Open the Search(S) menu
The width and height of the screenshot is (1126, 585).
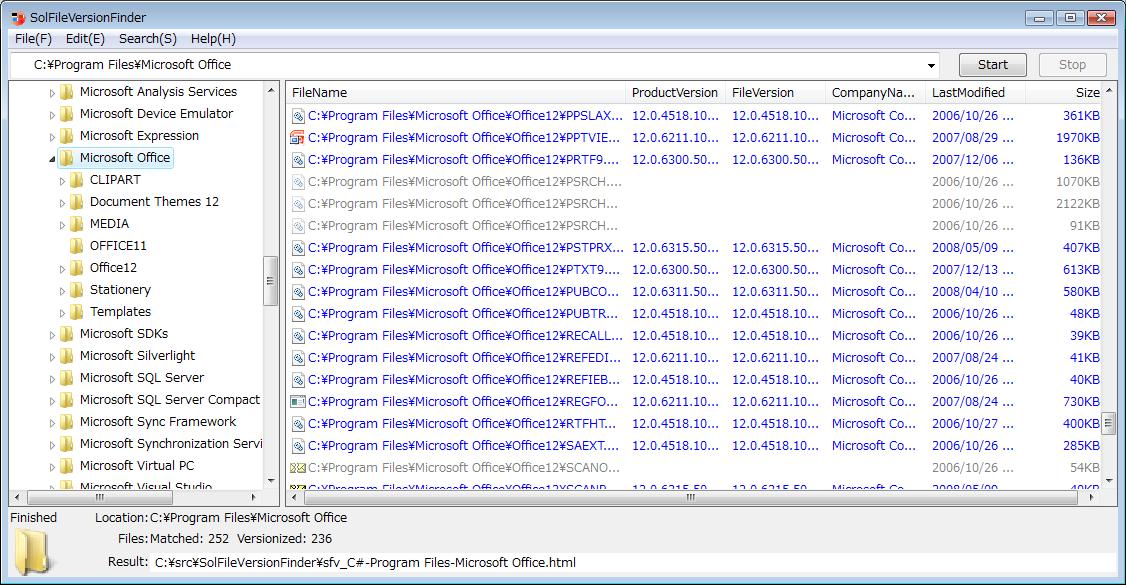[x=147, y=39]
